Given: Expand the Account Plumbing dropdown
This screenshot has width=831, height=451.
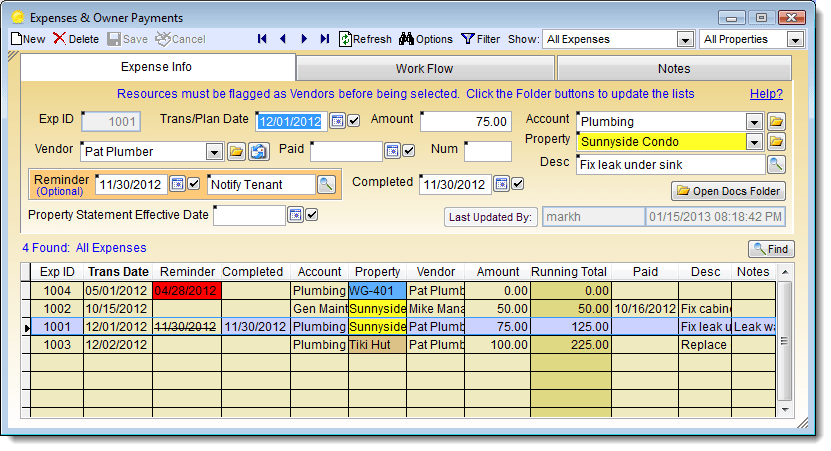Looking at the screenshot, I should (x=754, y=122).
